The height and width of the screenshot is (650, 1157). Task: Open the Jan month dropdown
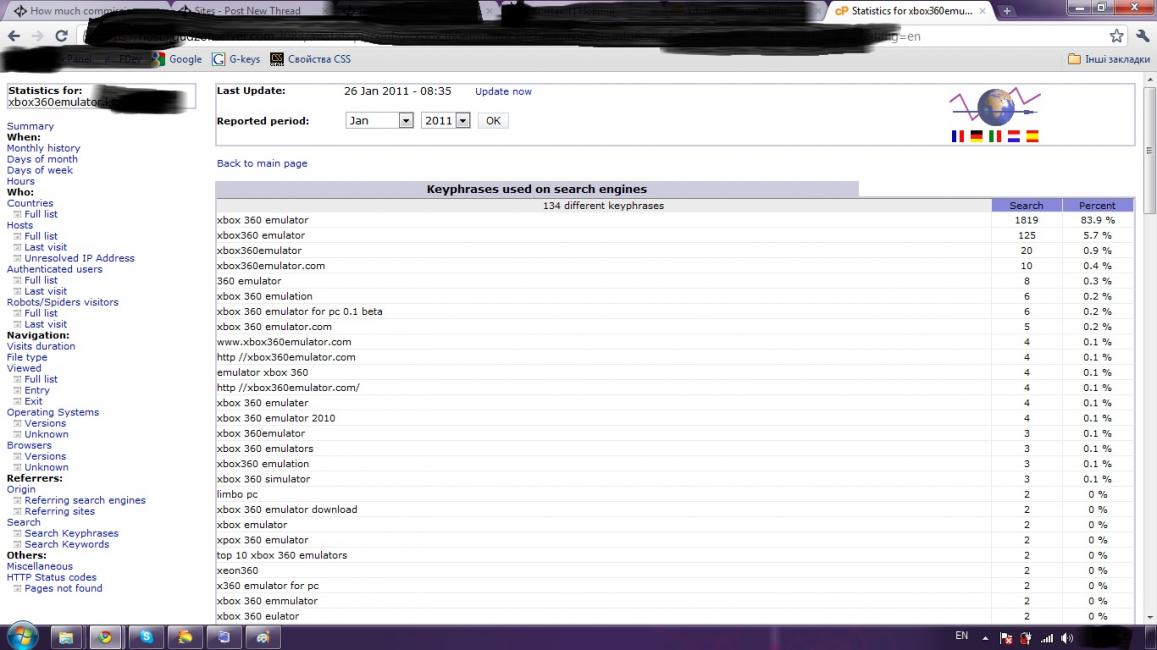[x=379, y=120]
